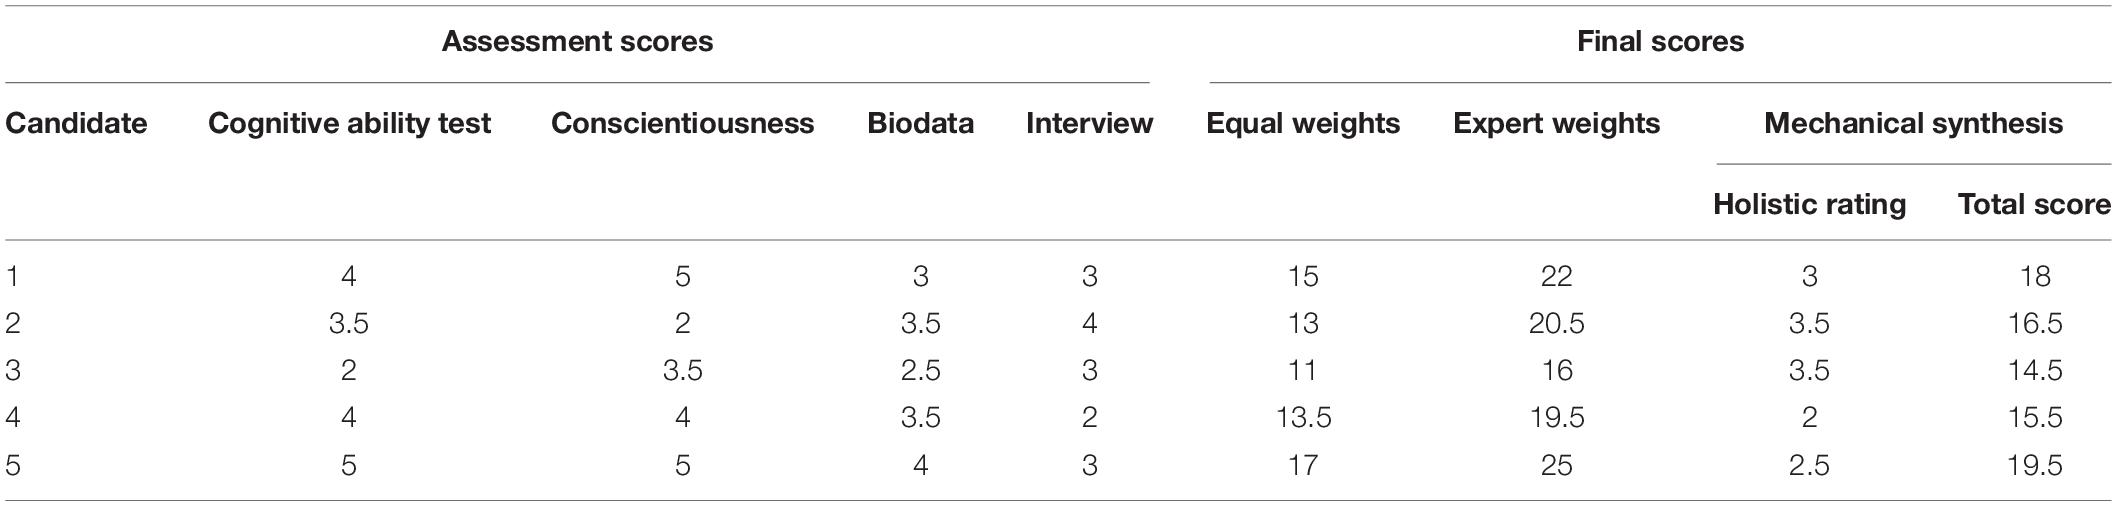Click the Holistic rating column header
Viewport: 2117px width, 506px height.
(x=1809, y=205)
